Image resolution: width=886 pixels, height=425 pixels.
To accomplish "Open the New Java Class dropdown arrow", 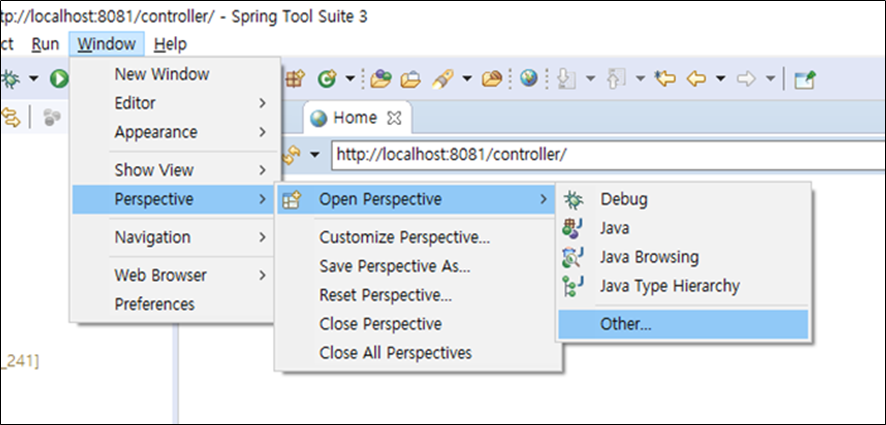I will pos(350,79).
